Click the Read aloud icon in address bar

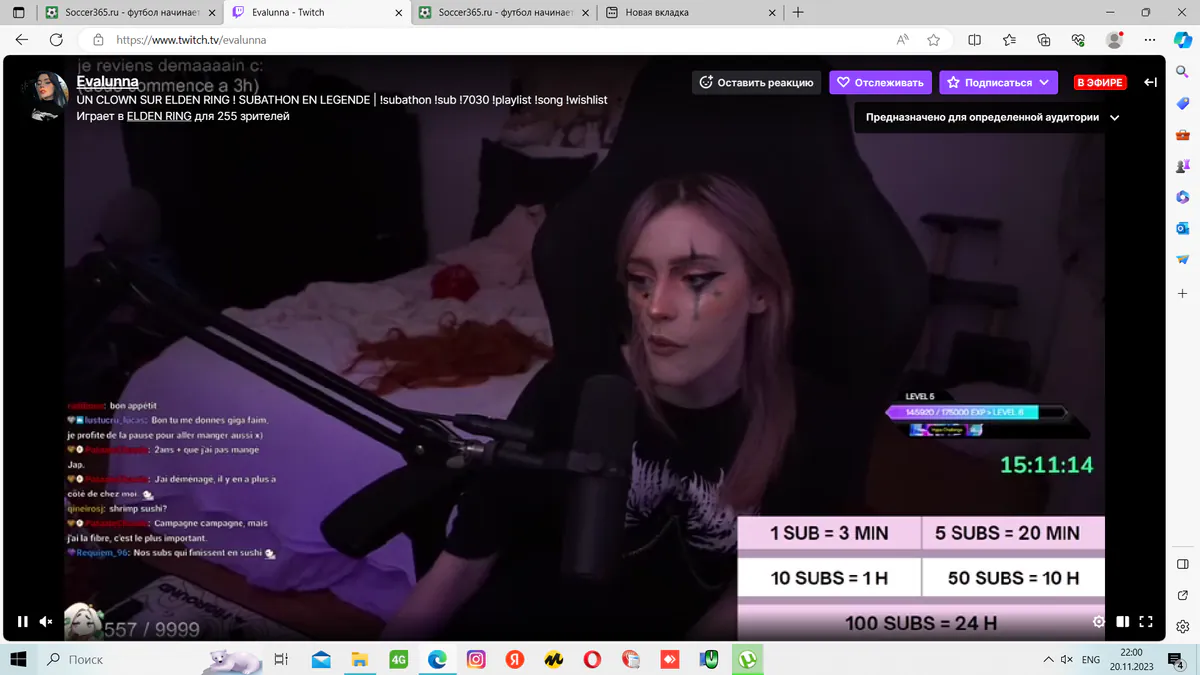click(x=903, y=40)
